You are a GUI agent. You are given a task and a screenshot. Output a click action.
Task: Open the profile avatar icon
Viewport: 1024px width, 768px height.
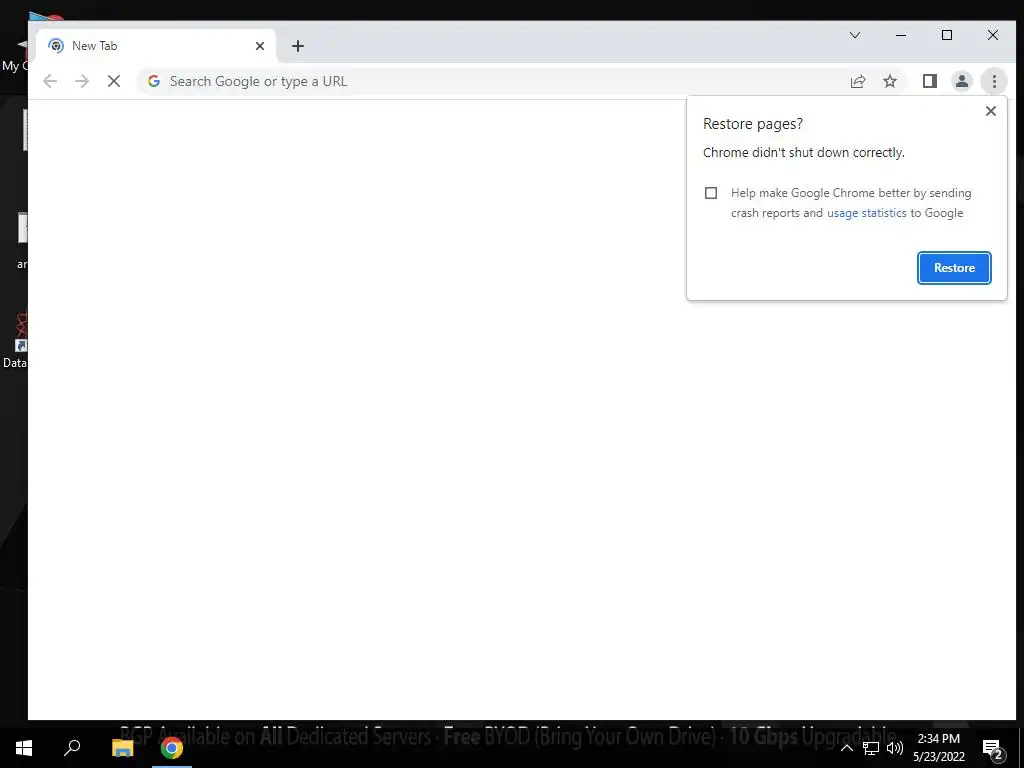tap(961, 81)
